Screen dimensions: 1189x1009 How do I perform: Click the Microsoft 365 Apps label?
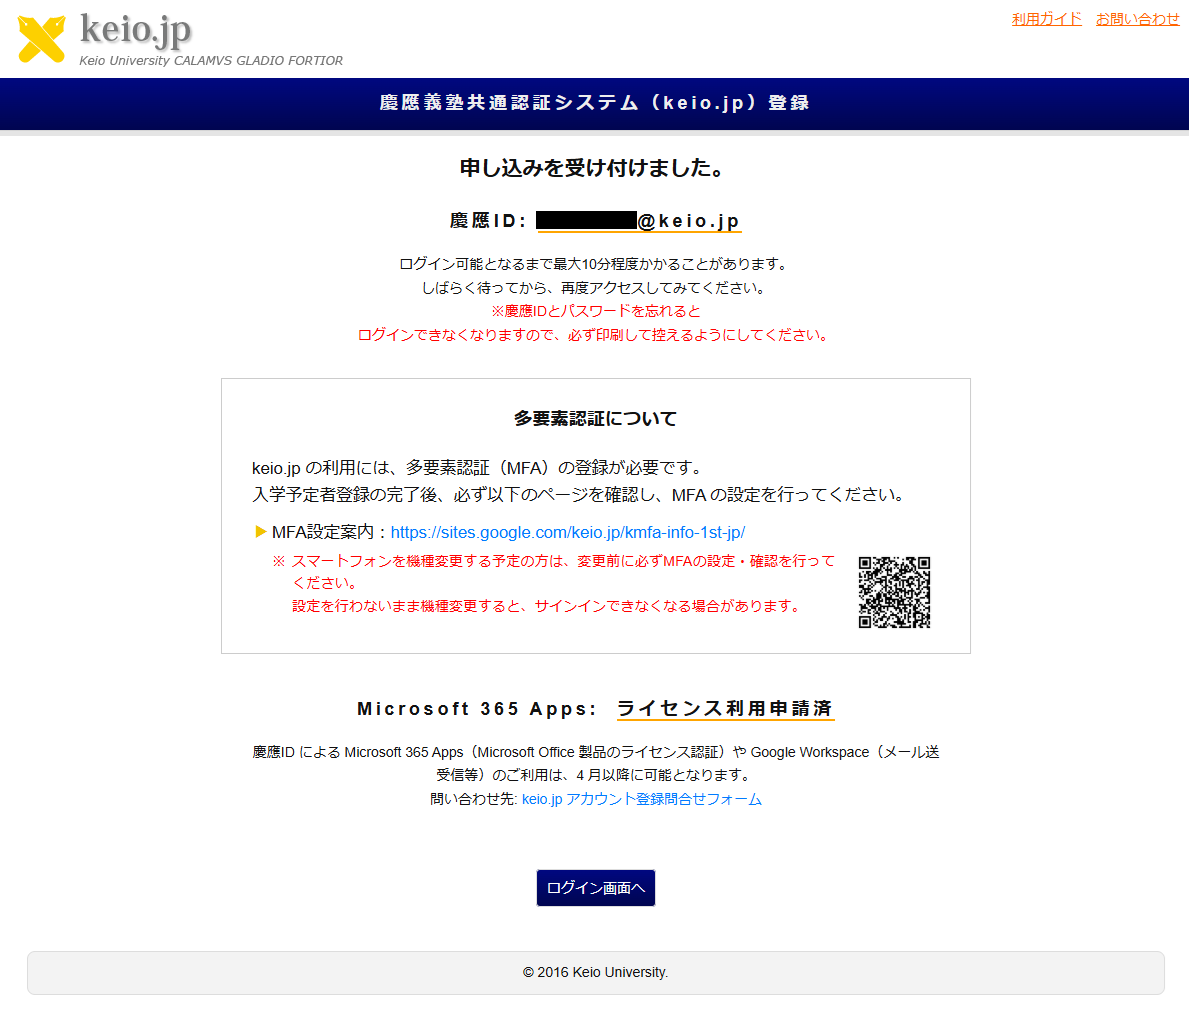(476, 709)
